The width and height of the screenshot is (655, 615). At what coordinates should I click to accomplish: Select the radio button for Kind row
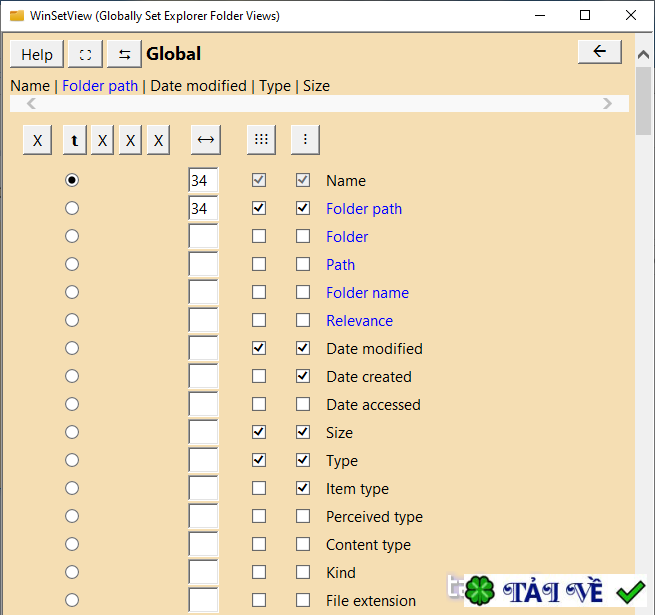[x=72, y=572]
